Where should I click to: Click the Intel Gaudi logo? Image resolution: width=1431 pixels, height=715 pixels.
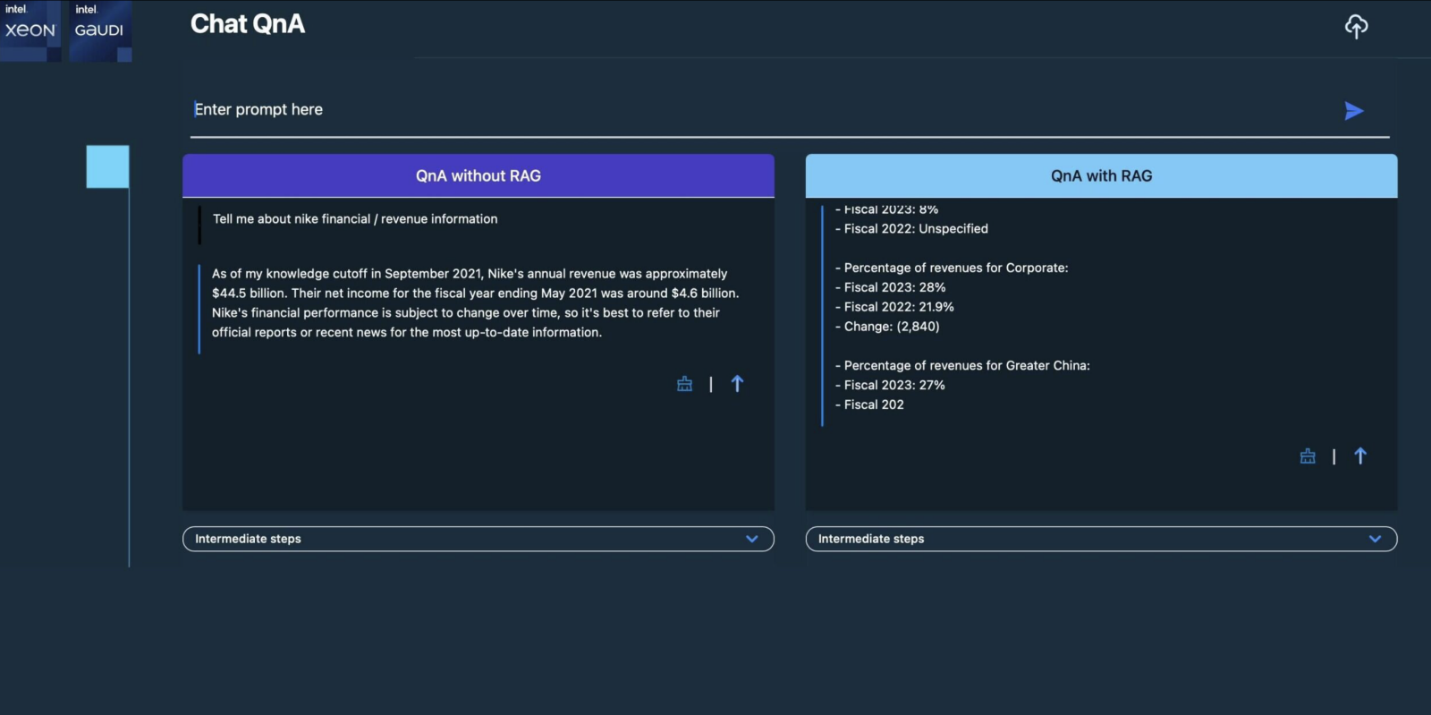click(100, 30)
